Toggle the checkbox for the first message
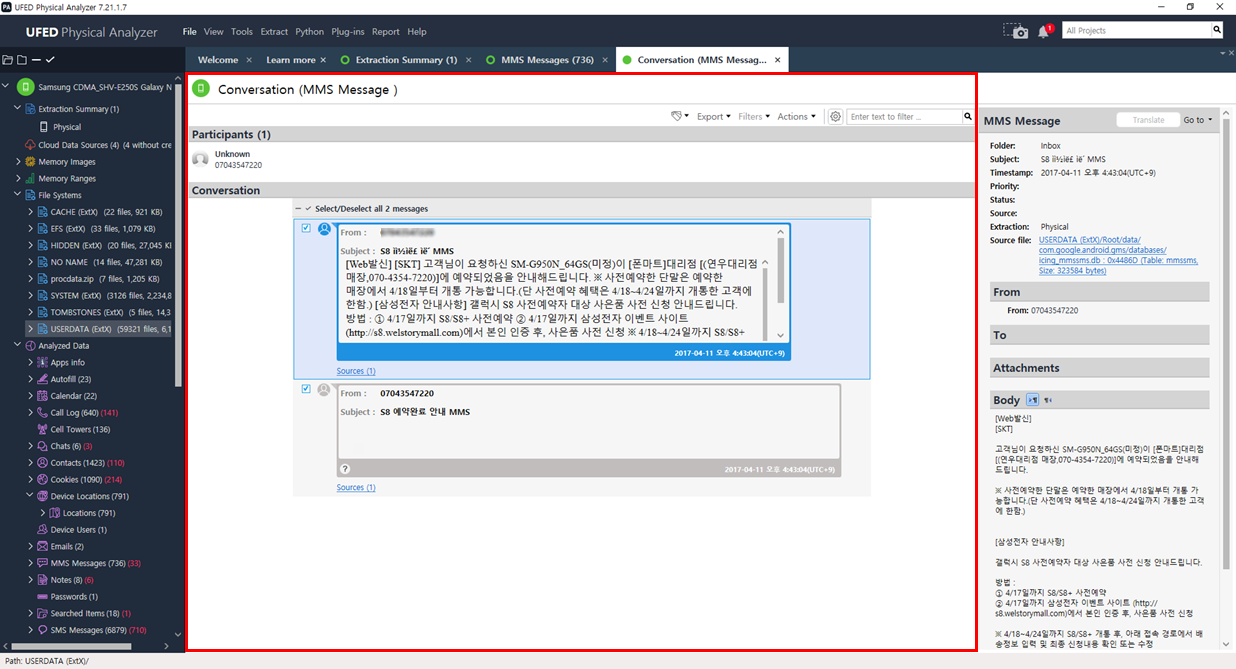 tap(306, 228)
